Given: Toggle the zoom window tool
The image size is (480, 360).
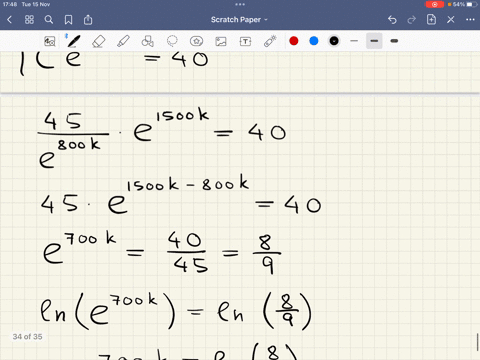Looking at the screenshot, I should pyautogui.click(x=50, y=41).
